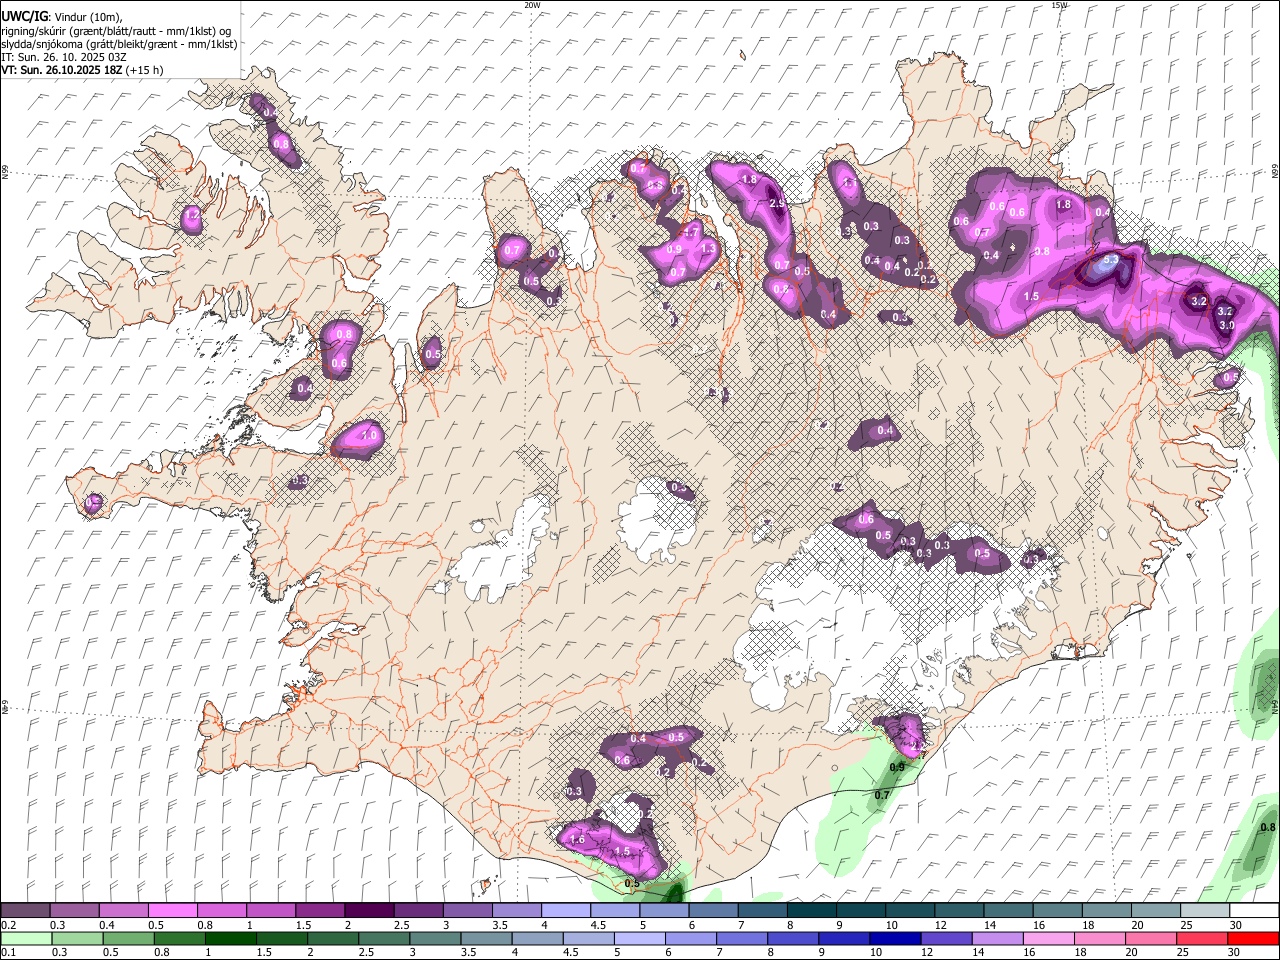Screen dimensions: 1280x960
Task: Click the '1.7' snowfall value in the north
Action: point(690,232)
